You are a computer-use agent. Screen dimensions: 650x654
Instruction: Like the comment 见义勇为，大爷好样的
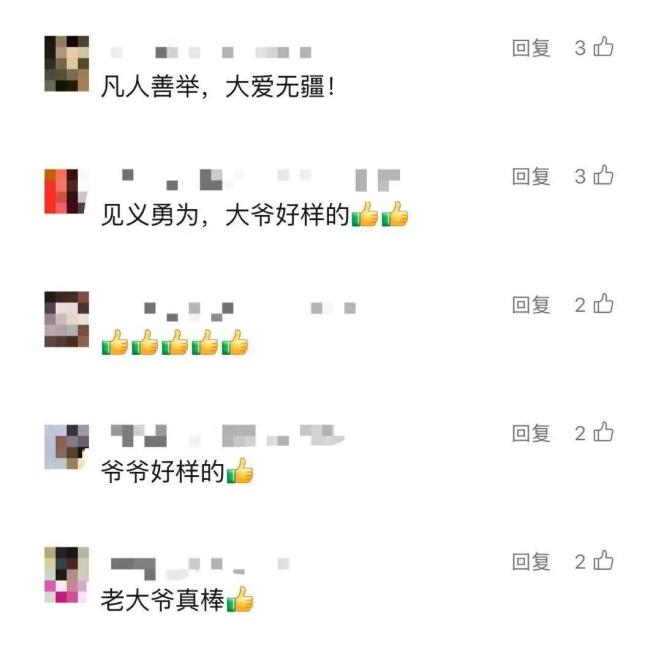pyautogui.click(x=603, y=175)
